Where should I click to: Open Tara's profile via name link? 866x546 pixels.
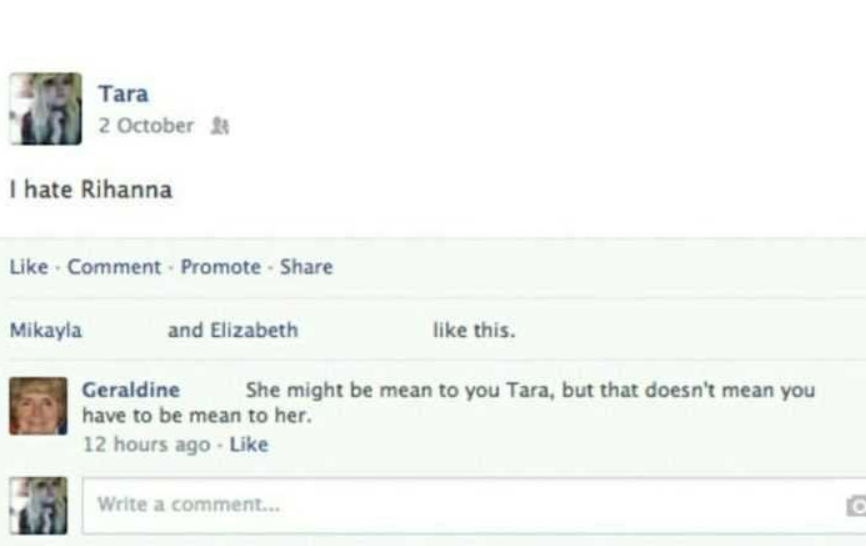coord(123,94)
